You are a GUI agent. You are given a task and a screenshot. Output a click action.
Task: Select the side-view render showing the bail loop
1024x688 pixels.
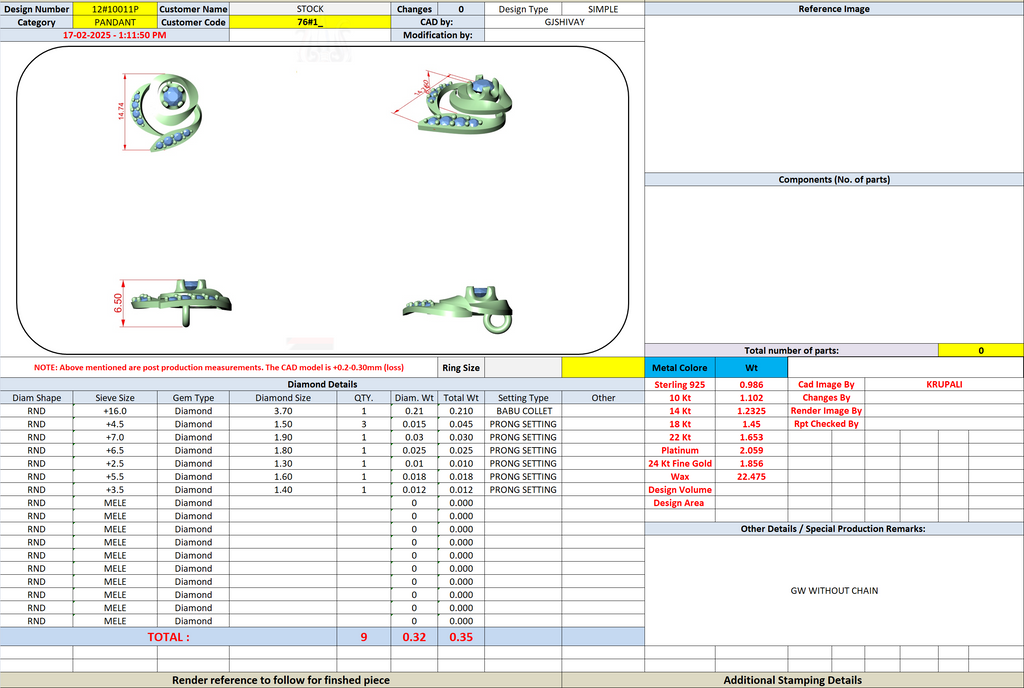tap(459, 309)
